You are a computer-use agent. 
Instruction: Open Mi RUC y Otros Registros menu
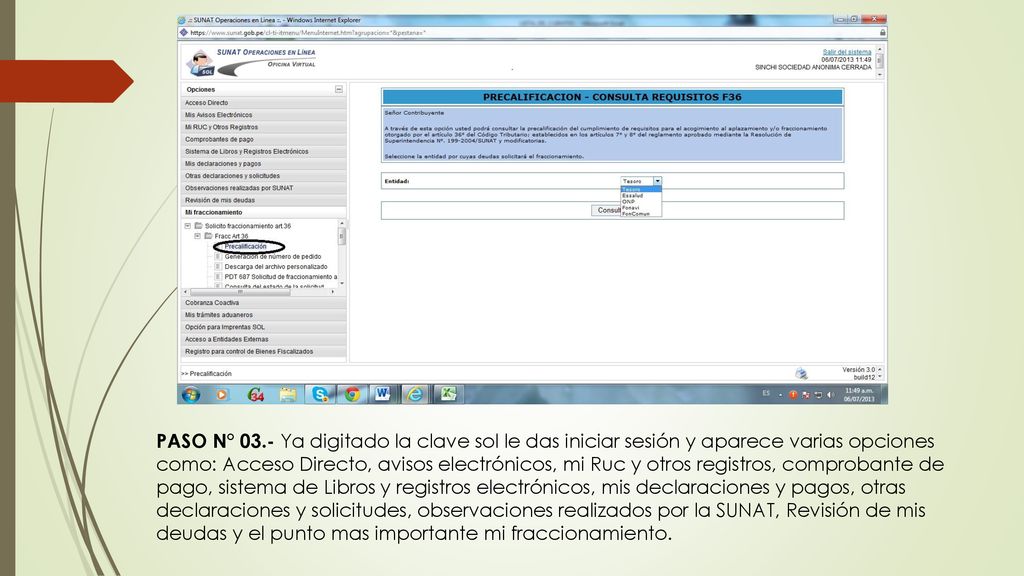(264, 127)
